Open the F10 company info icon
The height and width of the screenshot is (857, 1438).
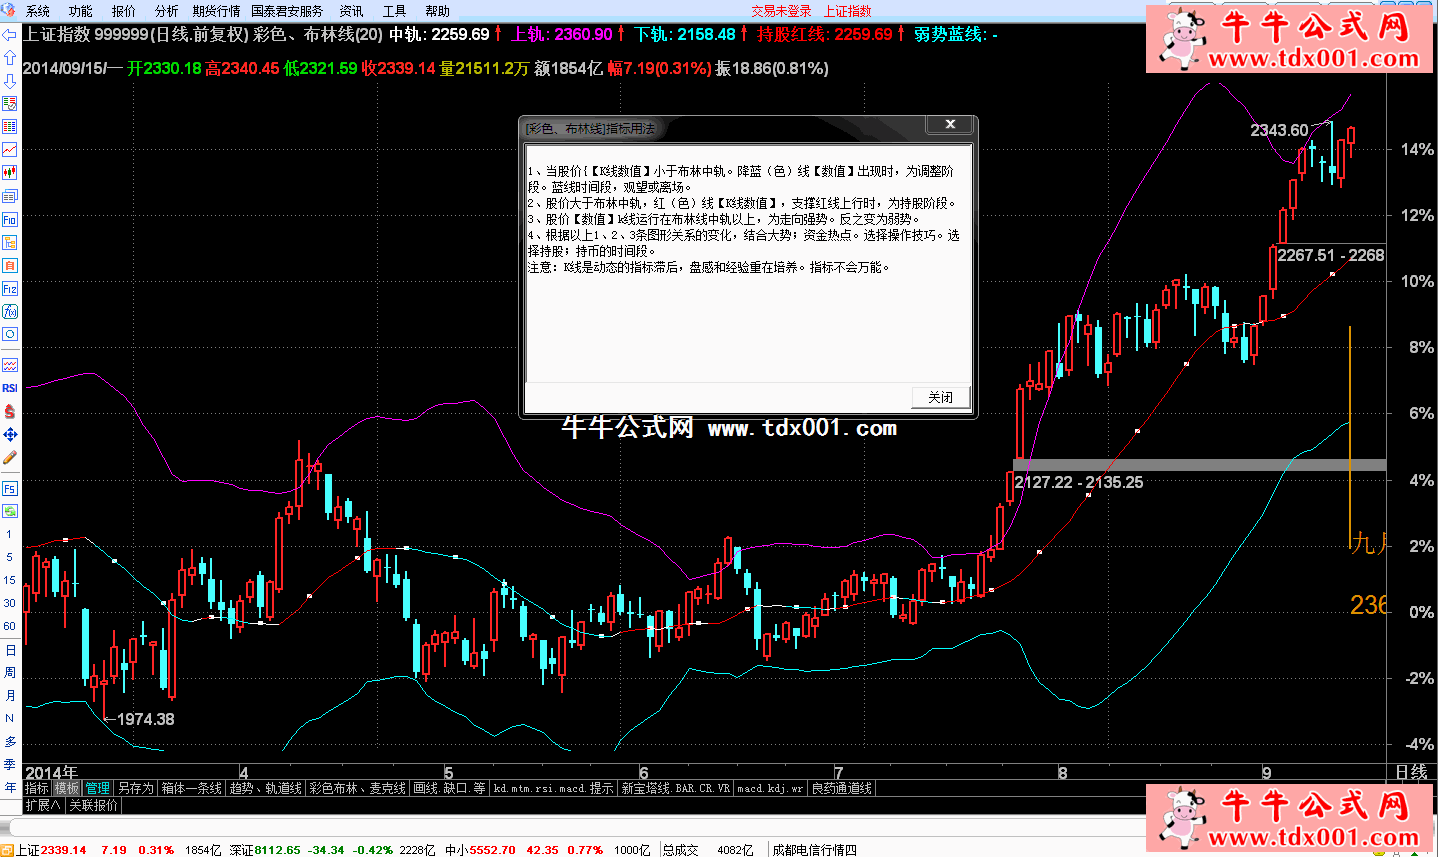click(x=9, y=219)
